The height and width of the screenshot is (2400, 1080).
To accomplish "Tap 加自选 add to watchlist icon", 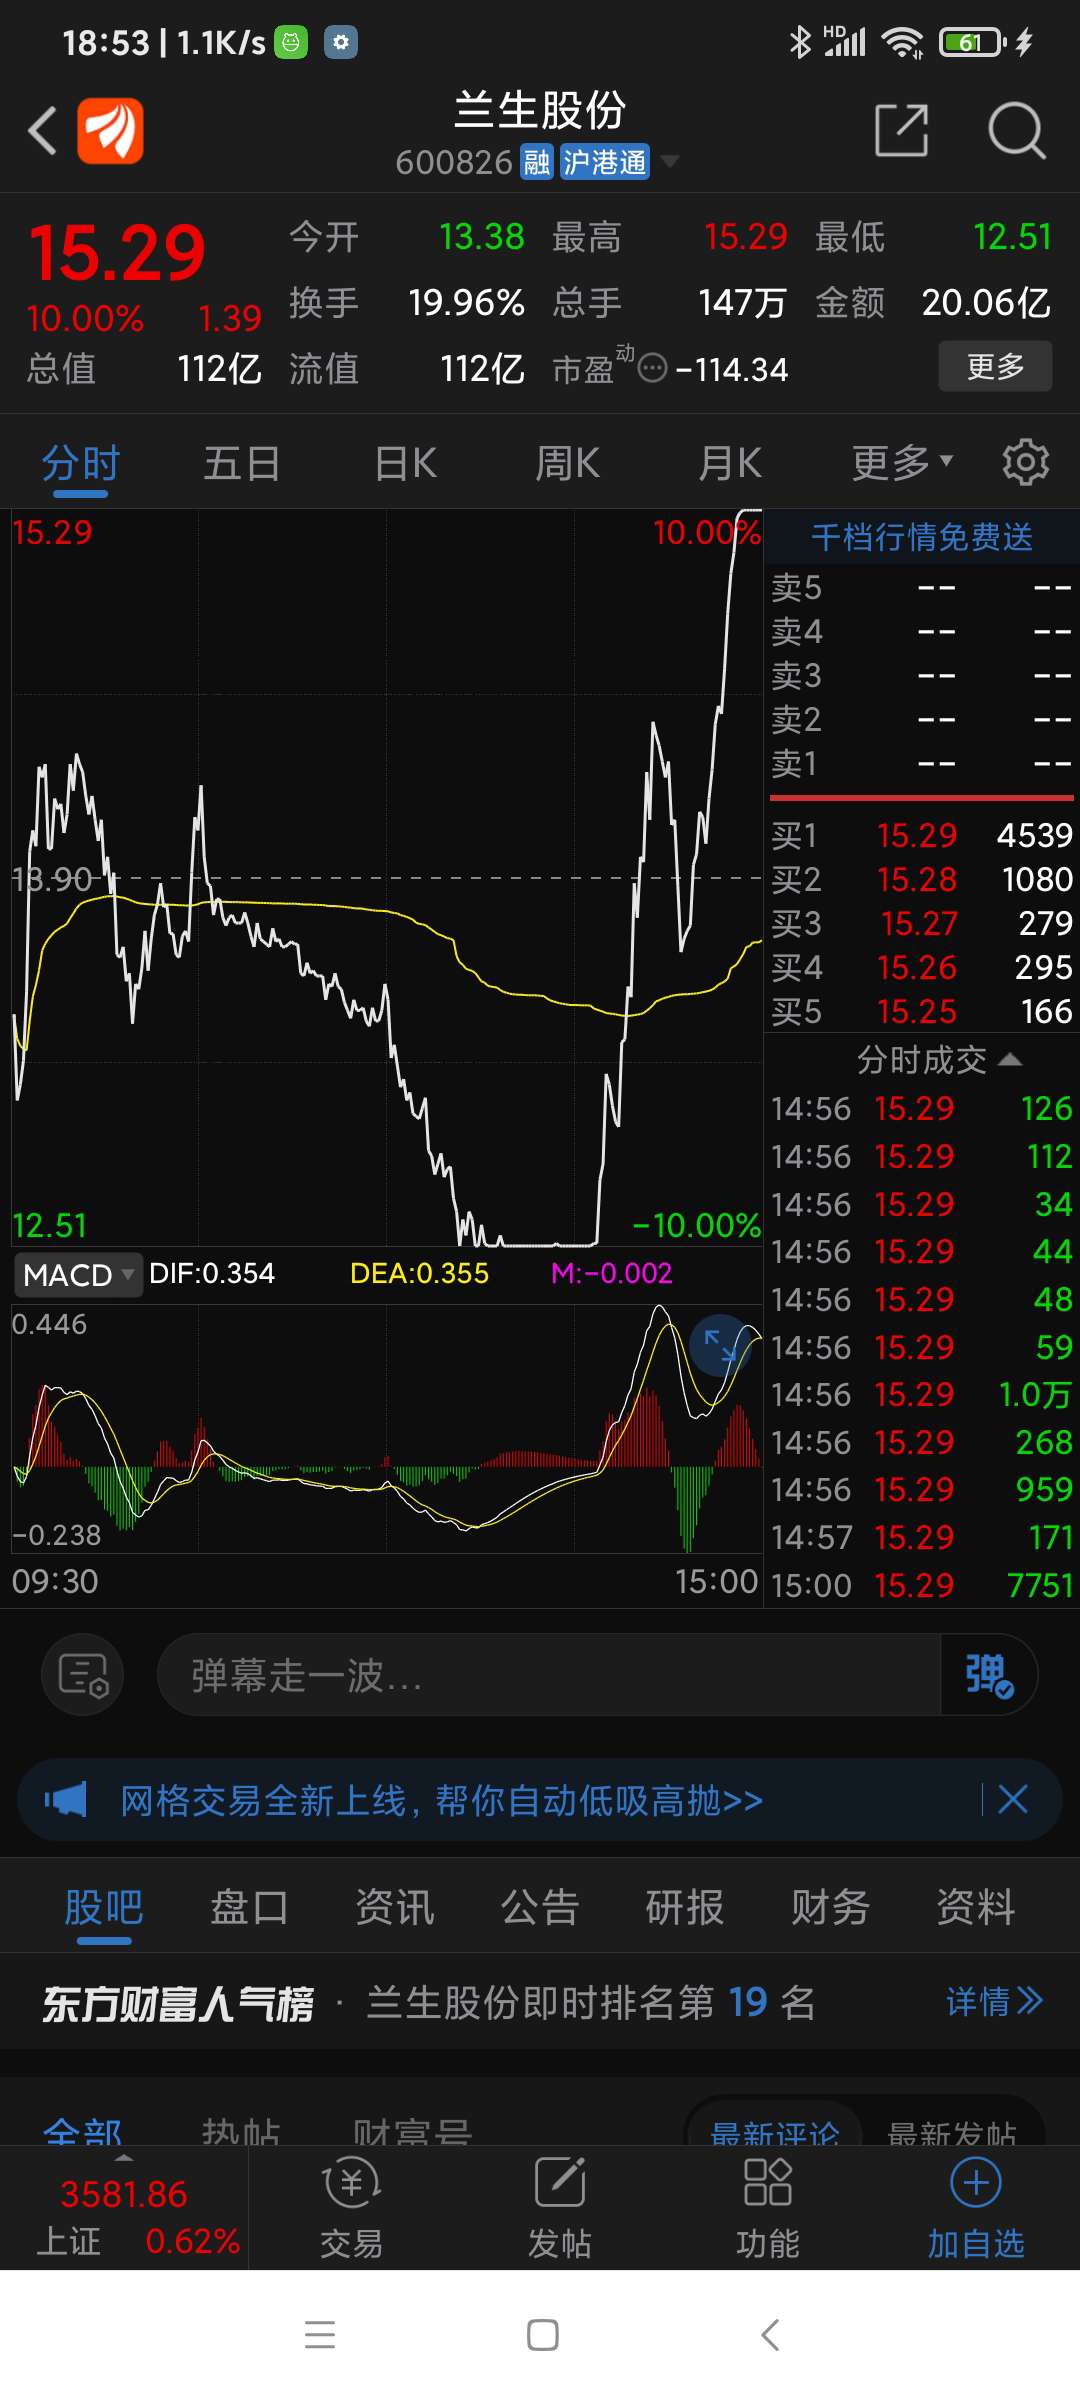I will pos(976,2208).
